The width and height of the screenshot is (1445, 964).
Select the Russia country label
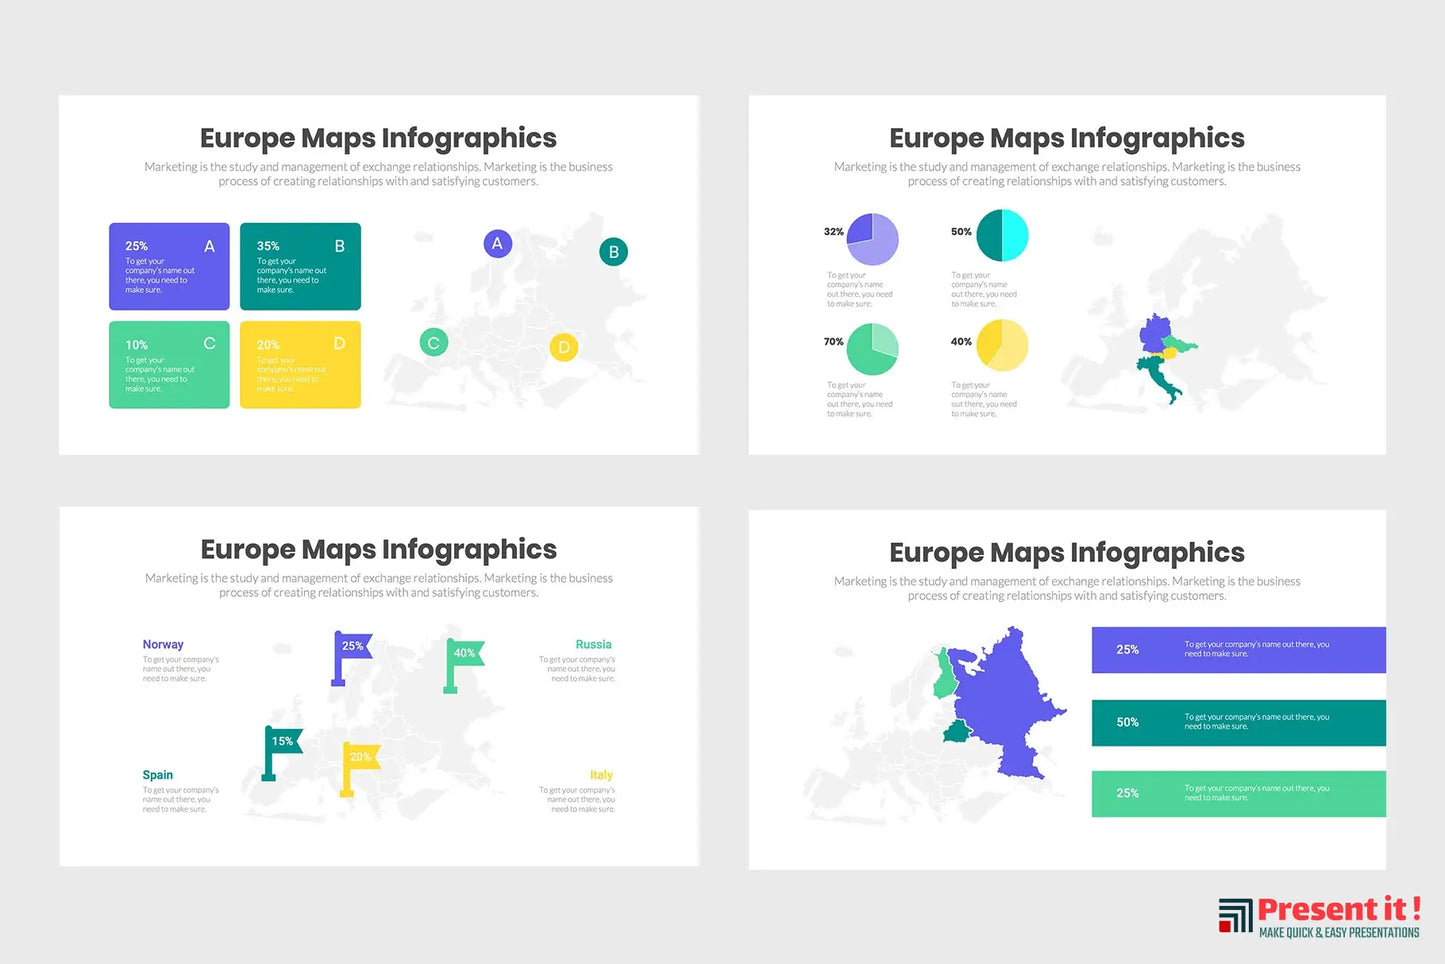click(x=593, y=644)
